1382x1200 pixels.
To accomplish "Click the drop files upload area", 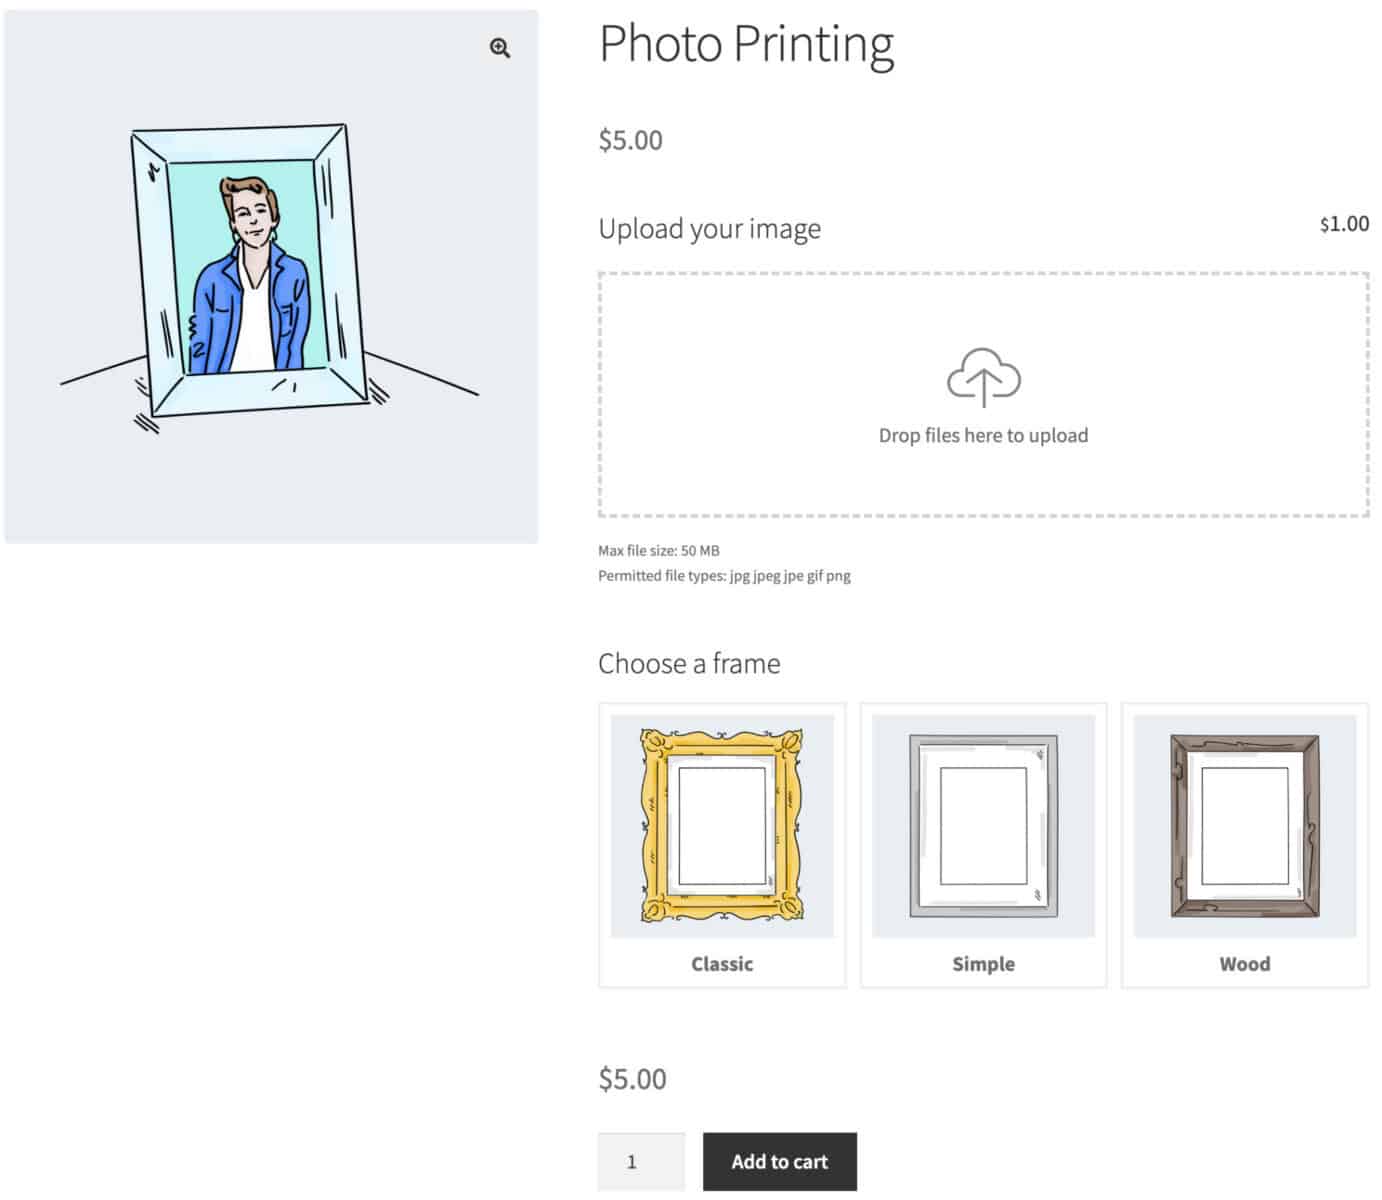I will coord(984,392).
